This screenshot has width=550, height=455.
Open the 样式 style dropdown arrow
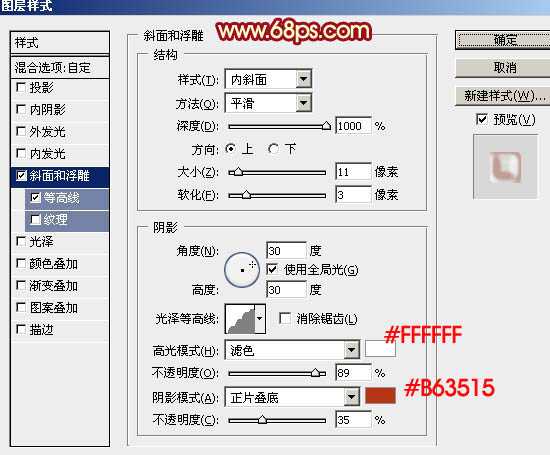click(303, 80)
